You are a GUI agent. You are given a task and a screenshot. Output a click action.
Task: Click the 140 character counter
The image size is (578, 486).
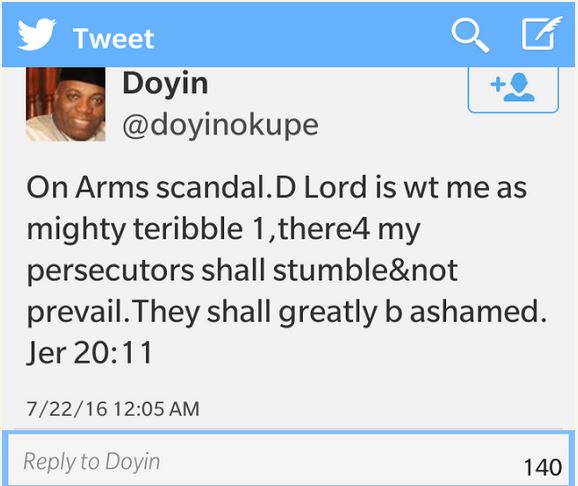(x=543, y=467)
